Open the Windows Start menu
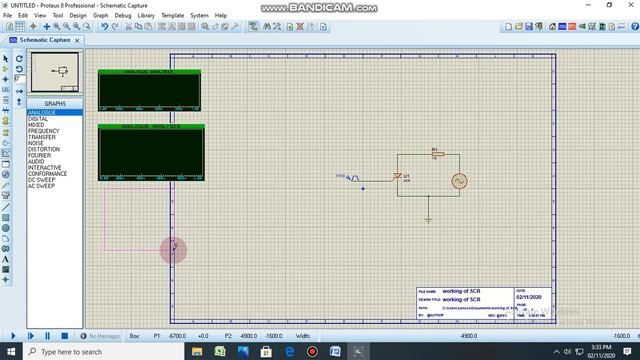This screenshot has height=360, width=640. coord(11,351)
